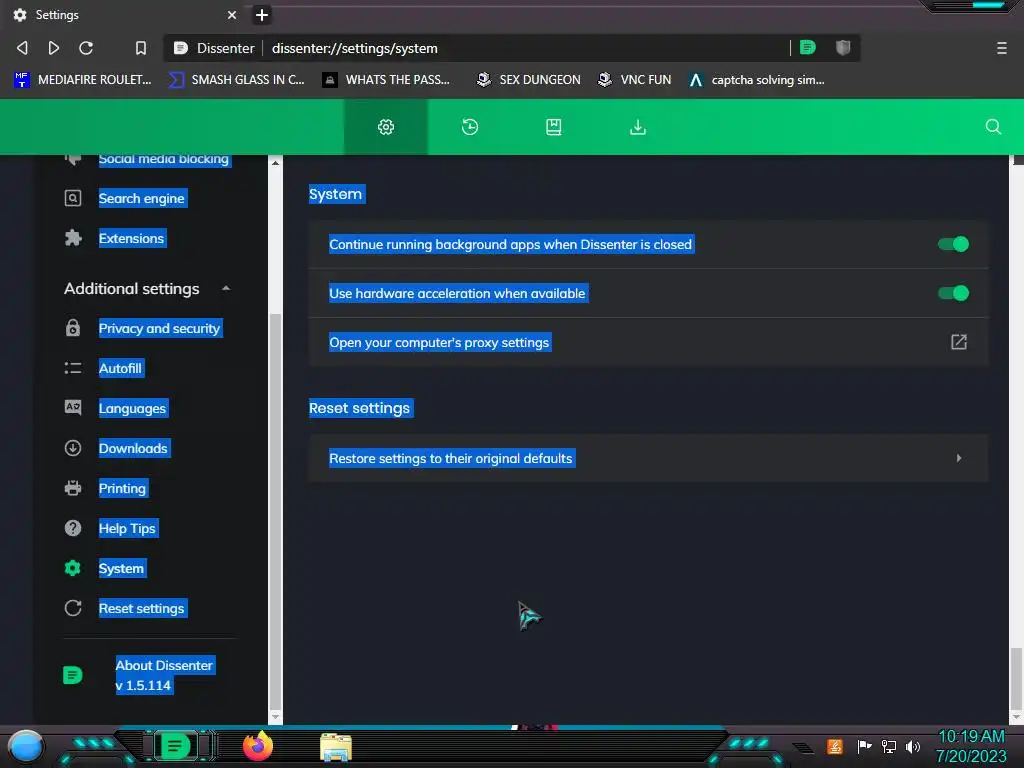Open Privacy and security settings

click(x=159, y=328)
